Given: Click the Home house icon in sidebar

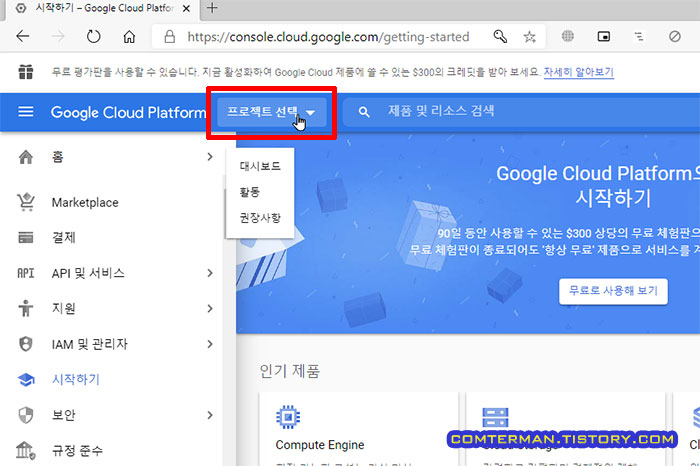Looking at the screenshot, I should point(26,157).
